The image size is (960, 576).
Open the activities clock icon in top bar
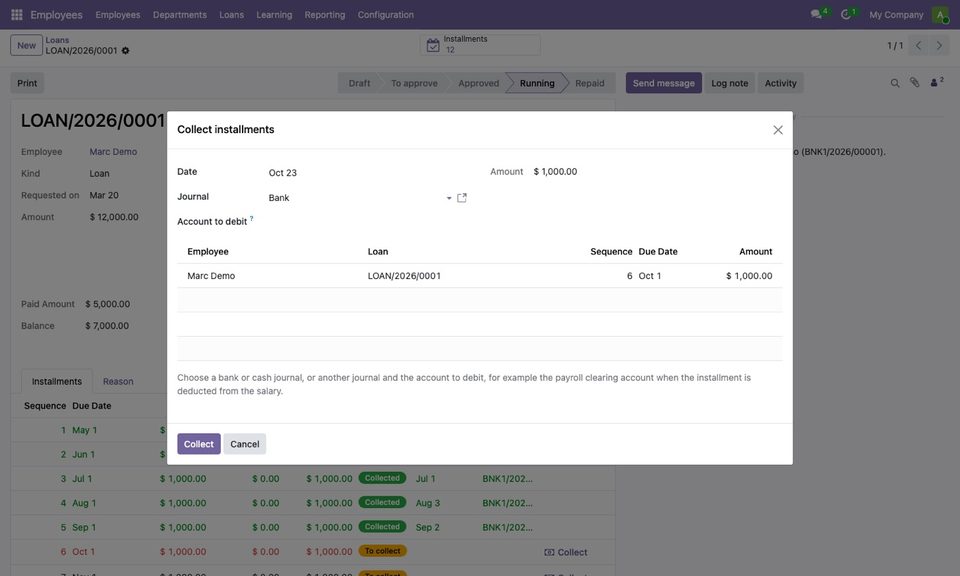pyautogui.click(x=848, y=14)
